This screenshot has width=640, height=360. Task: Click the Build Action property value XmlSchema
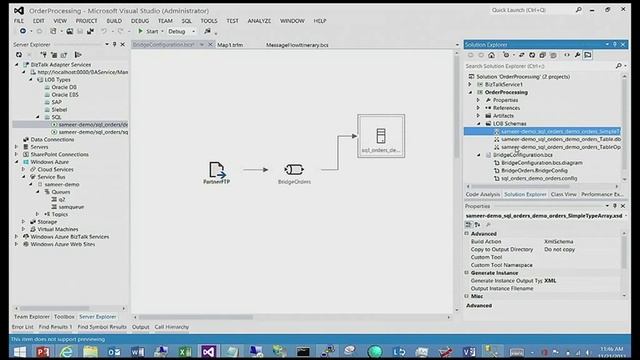558,242
